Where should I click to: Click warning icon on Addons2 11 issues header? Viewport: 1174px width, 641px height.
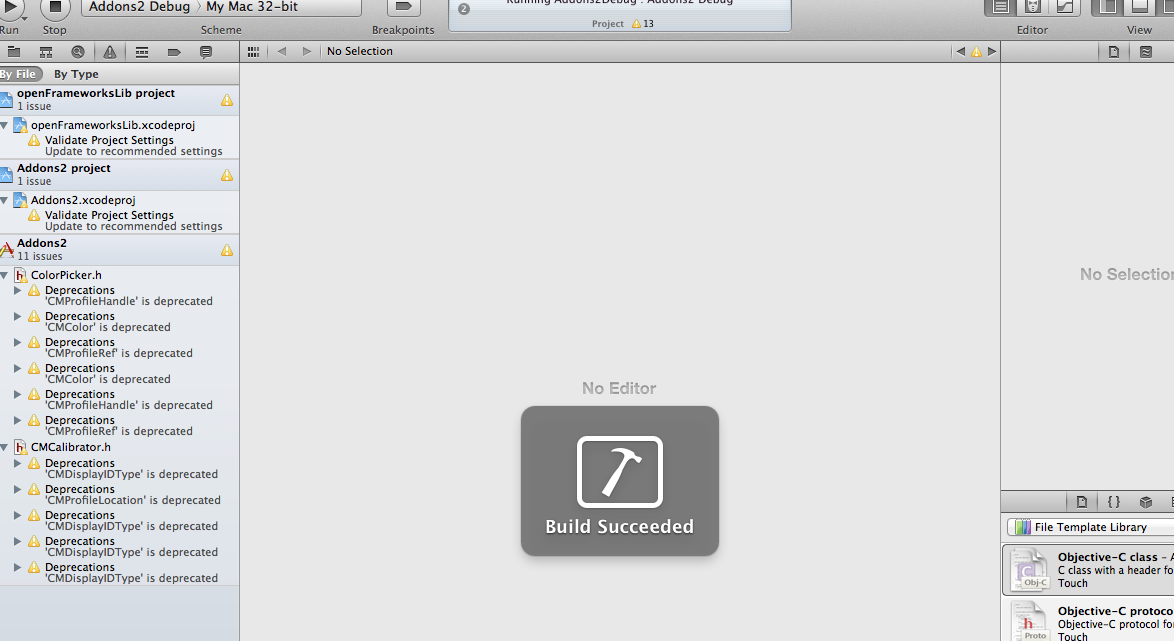[x=227, y=249]
